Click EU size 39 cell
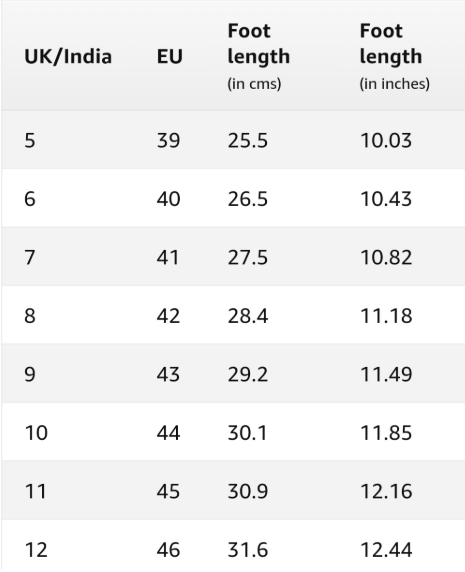465x572 pixels. [x=168, y=140]
